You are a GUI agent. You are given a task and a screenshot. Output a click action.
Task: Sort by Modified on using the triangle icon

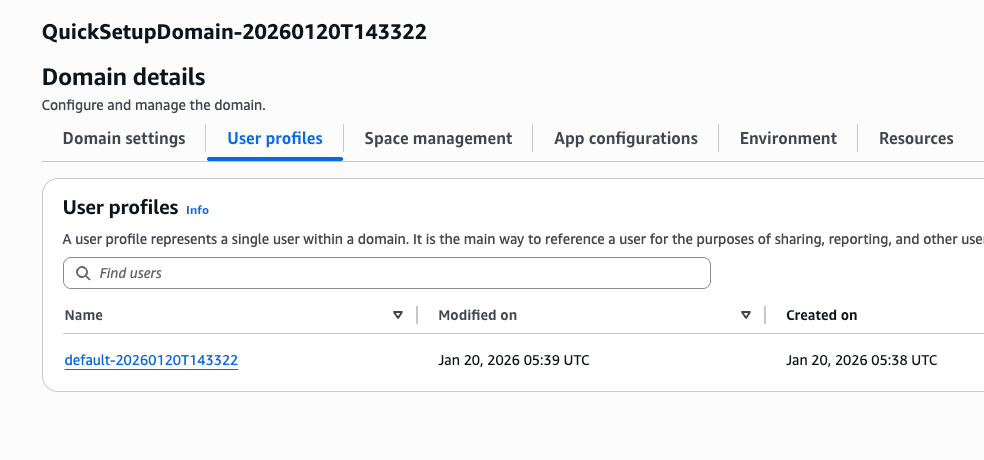(746, 315)
